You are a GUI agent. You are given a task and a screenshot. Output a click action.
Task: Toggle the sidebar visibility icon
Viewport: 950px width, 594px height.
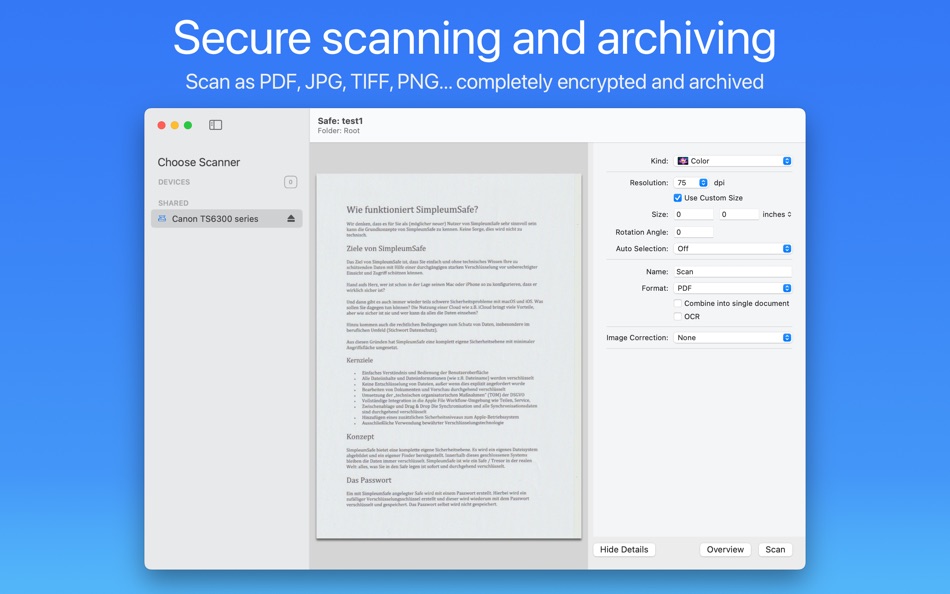[215, 124]
